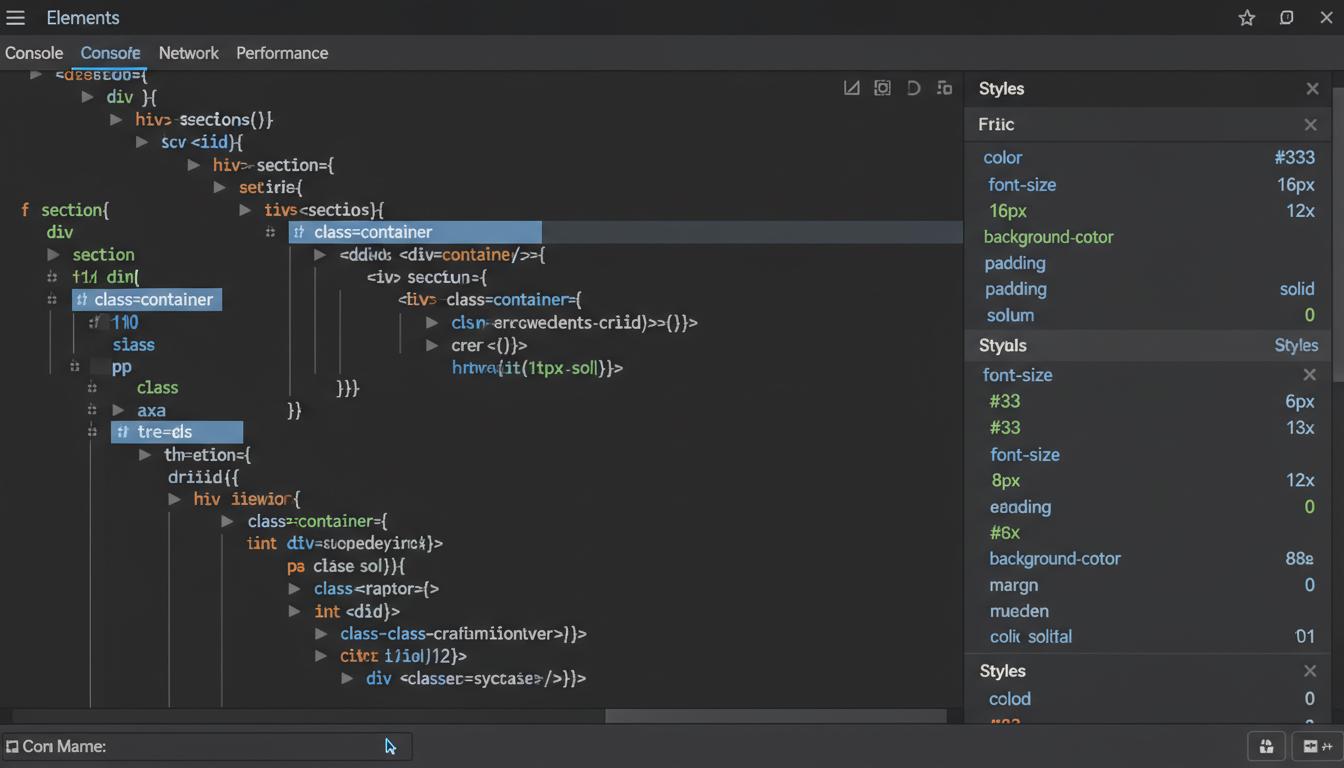Click the rounded-square icon next to the star
The width and height of the screenshot is (1344, 768).
point(1287,18)
